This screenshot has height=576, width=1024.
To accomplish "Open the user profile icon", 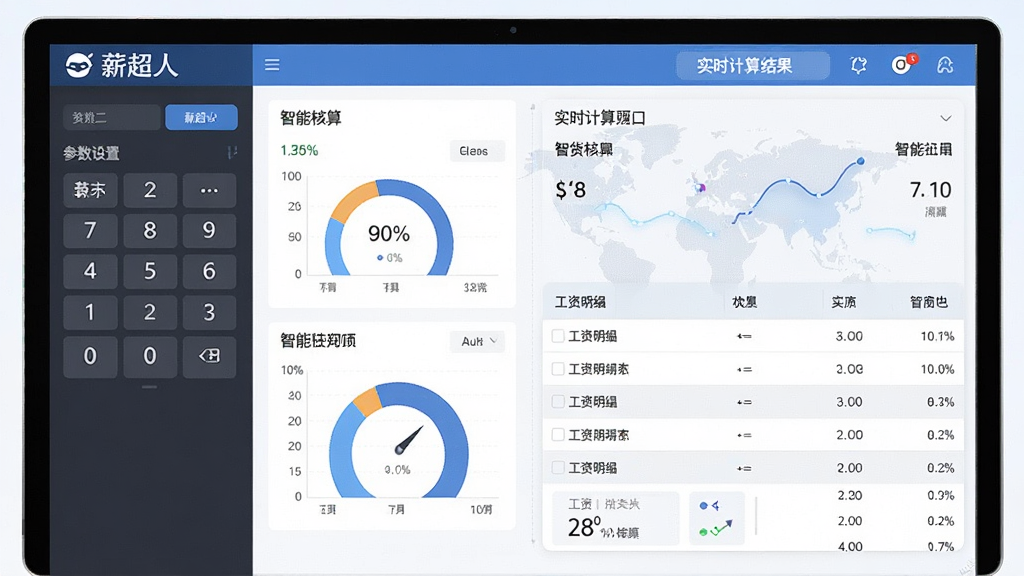I will [945, 65].
